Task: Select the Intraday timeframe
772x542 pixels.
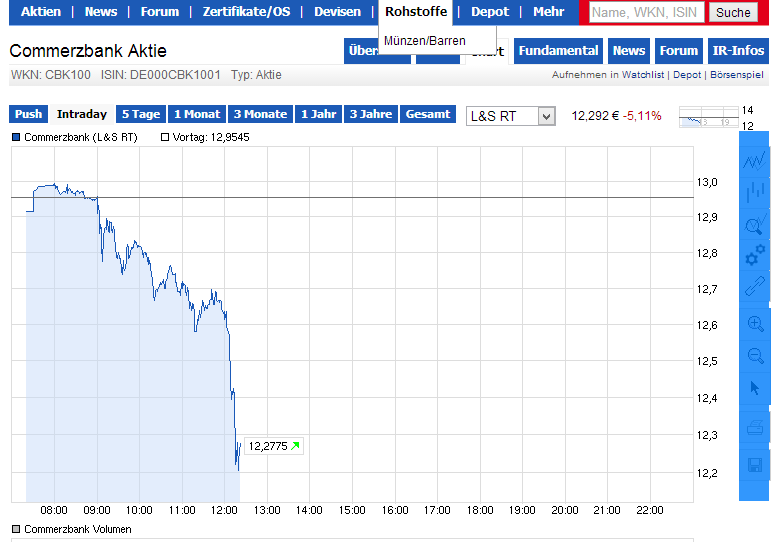Action: pyautogui.click(x=82, y=114)
